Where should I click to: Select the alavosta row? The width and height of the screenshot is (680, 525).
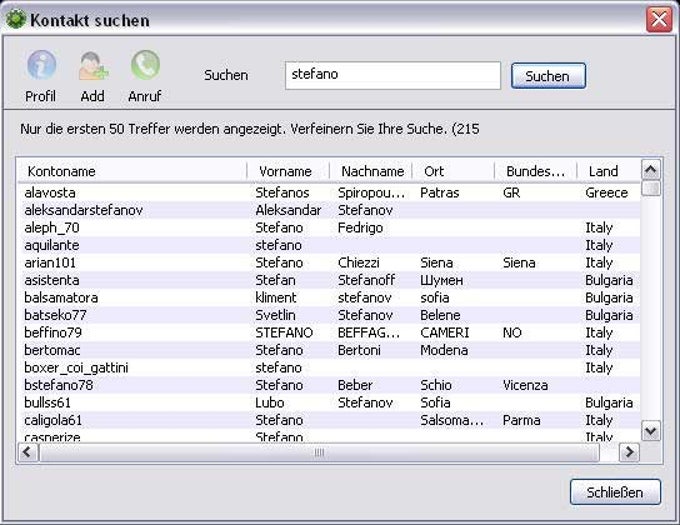click(x=329, y=193)
